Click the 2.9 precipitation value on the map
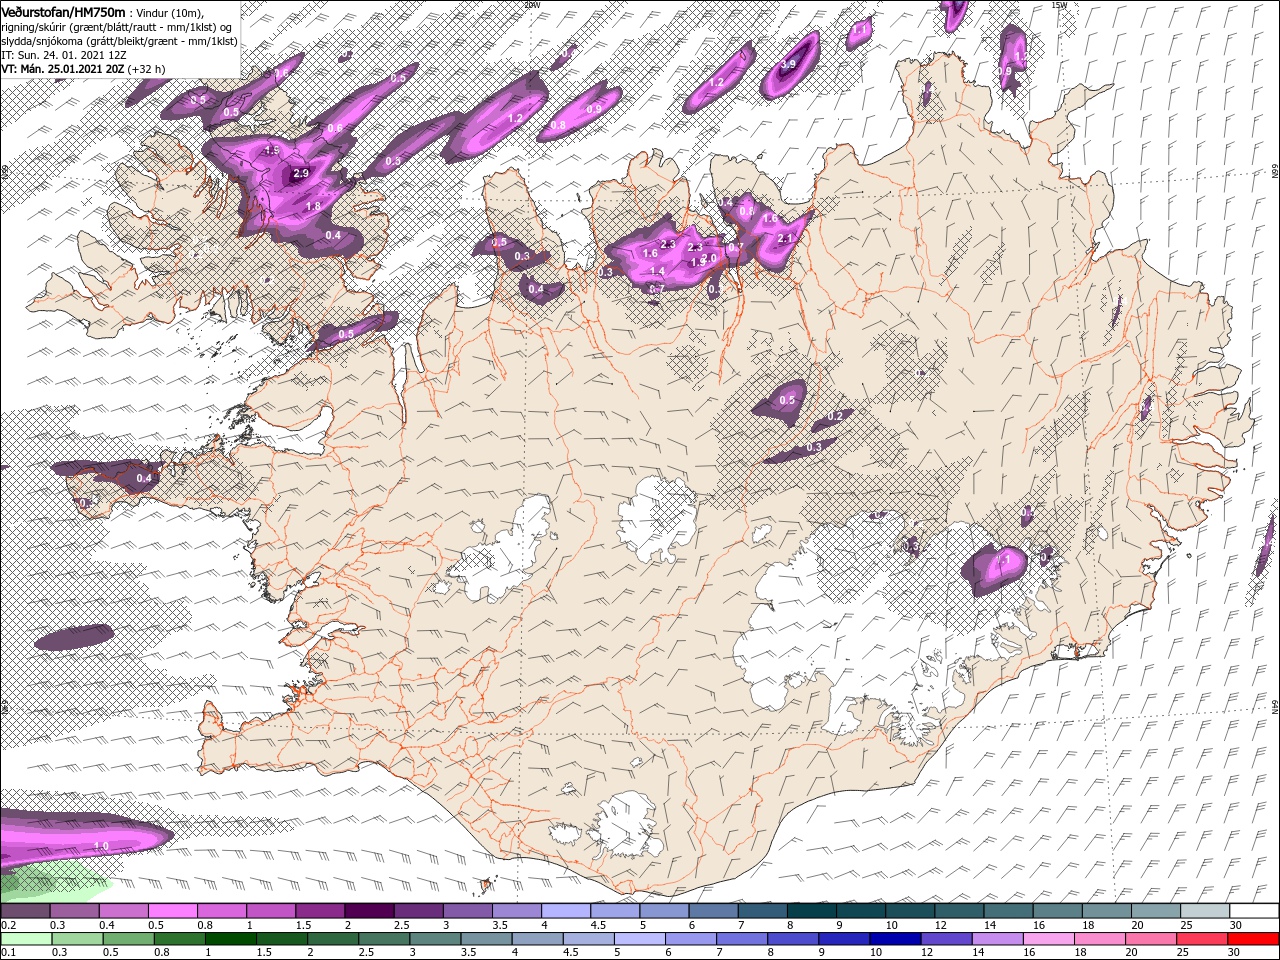The width and height of the screenshot is (1280, 960). tap(301, 174)
